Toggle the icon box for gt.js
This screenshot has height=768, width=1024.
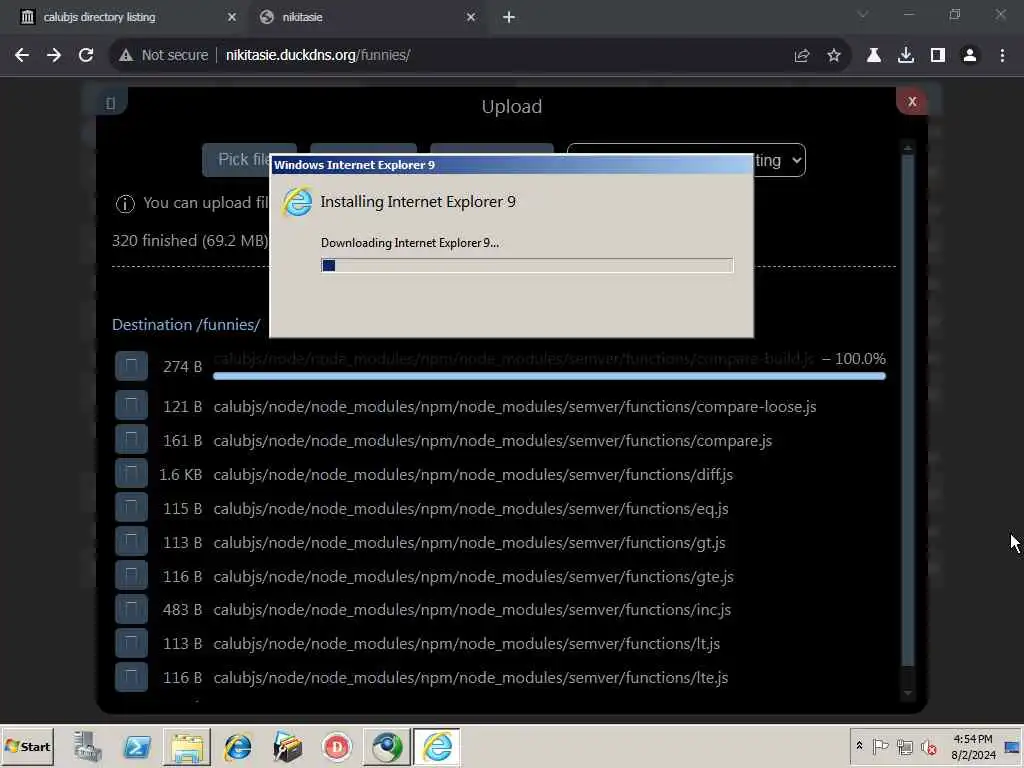click(131, 541)
